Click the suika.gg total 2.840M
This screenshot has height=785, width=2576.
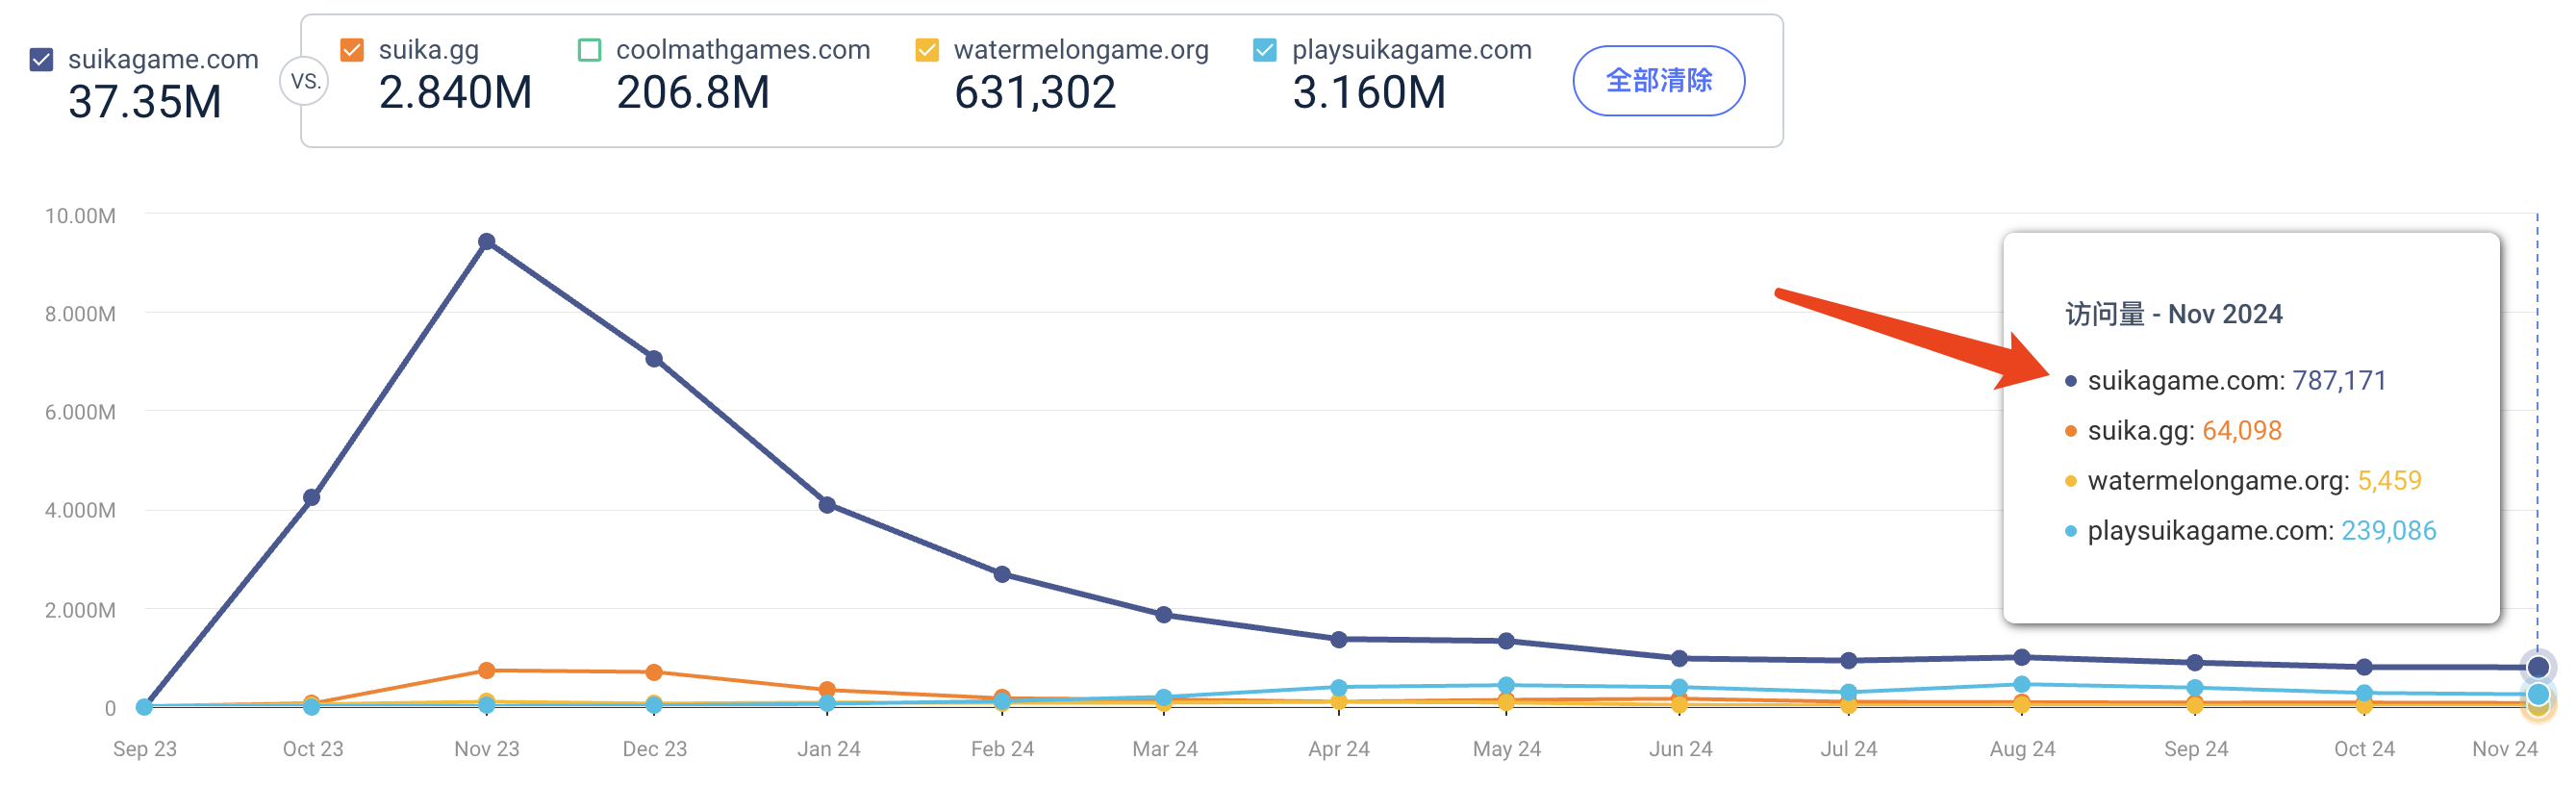[x=455, y=93]
